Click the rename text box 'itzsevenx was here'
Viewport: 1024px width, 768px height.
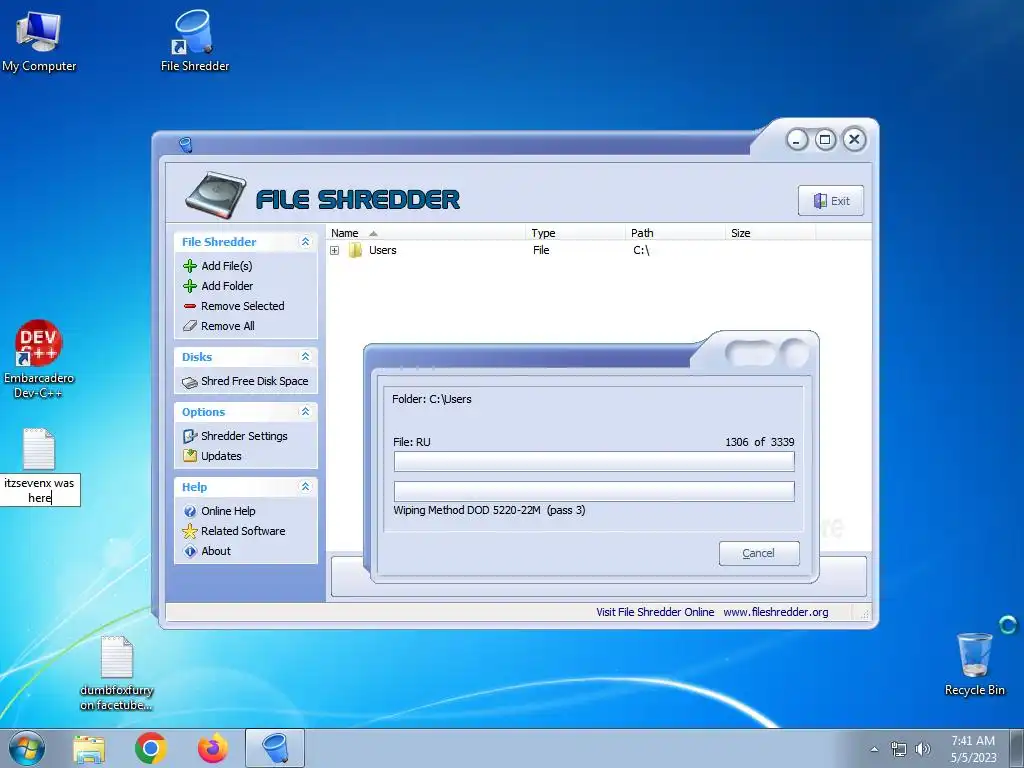click(39, 490)
